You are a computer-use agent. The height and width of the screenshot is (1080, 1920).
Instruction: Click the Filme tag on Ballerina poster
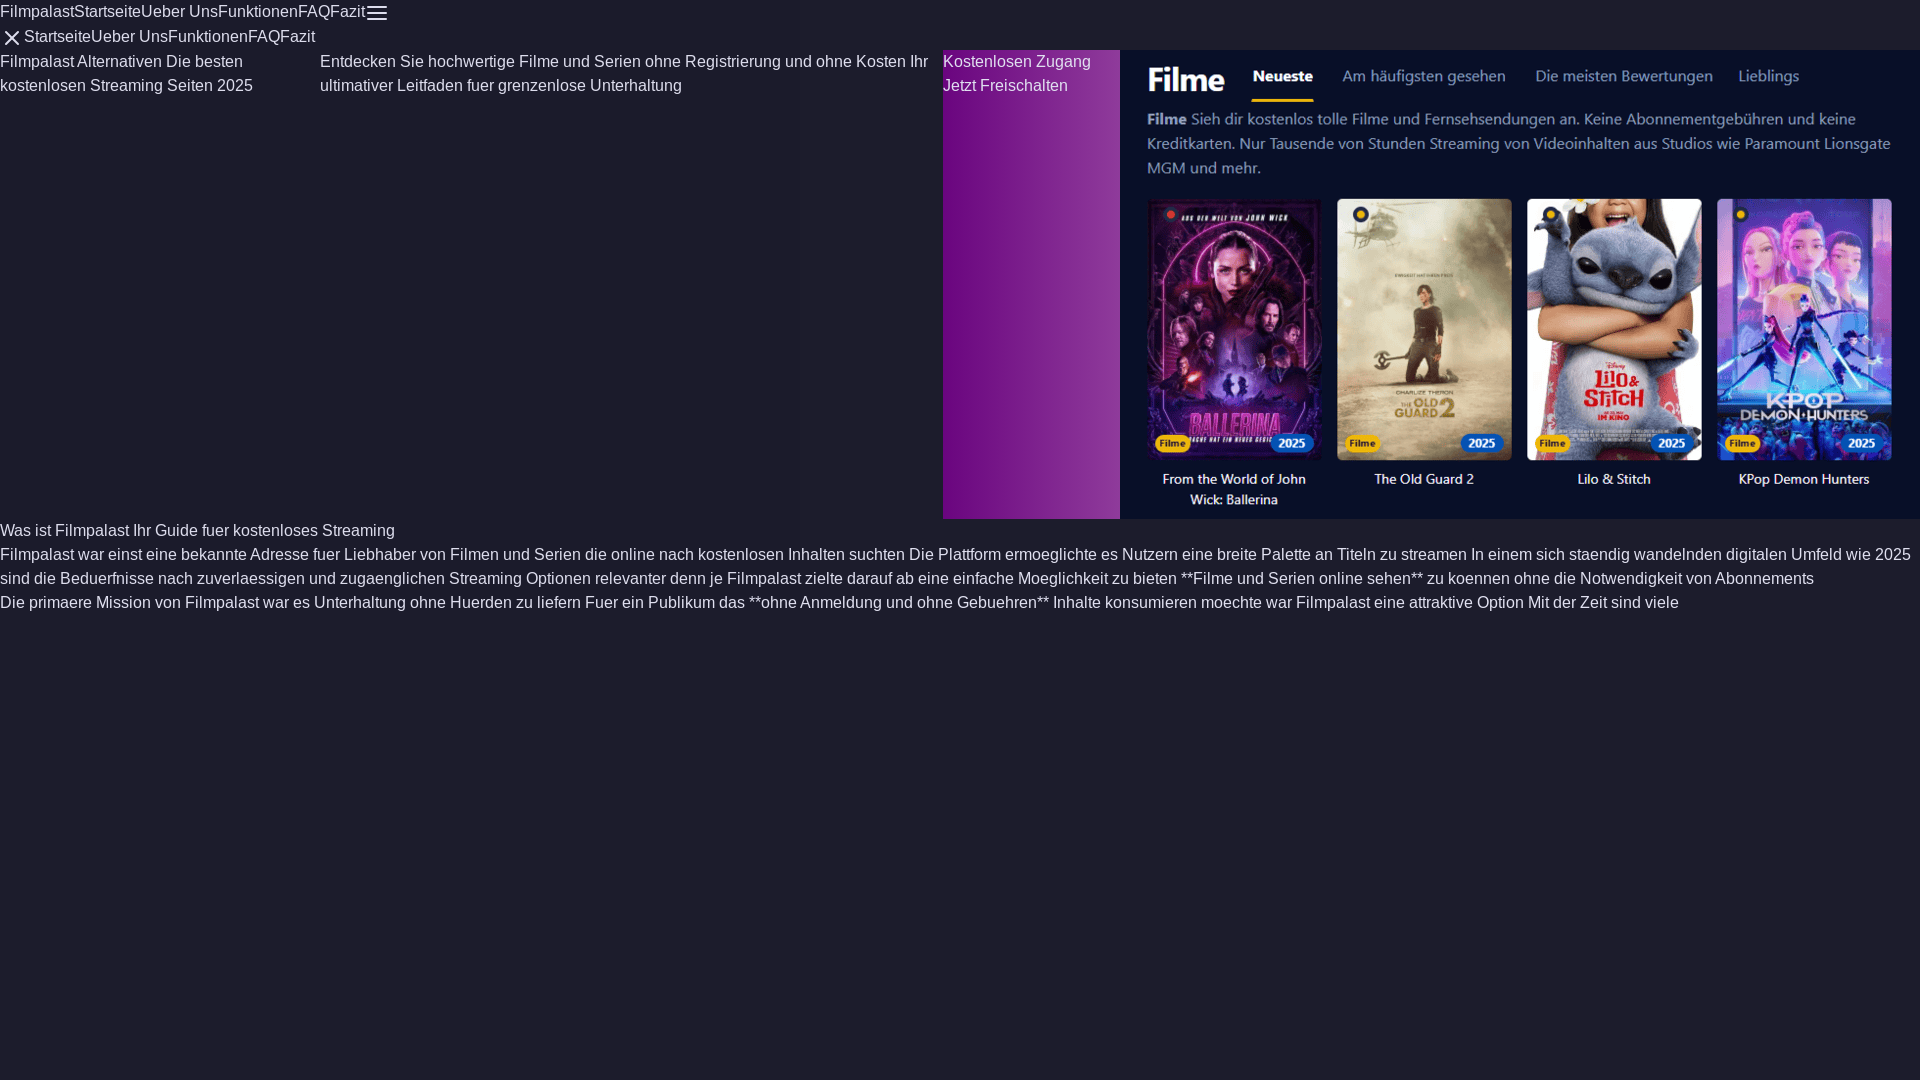point(1172,443)
